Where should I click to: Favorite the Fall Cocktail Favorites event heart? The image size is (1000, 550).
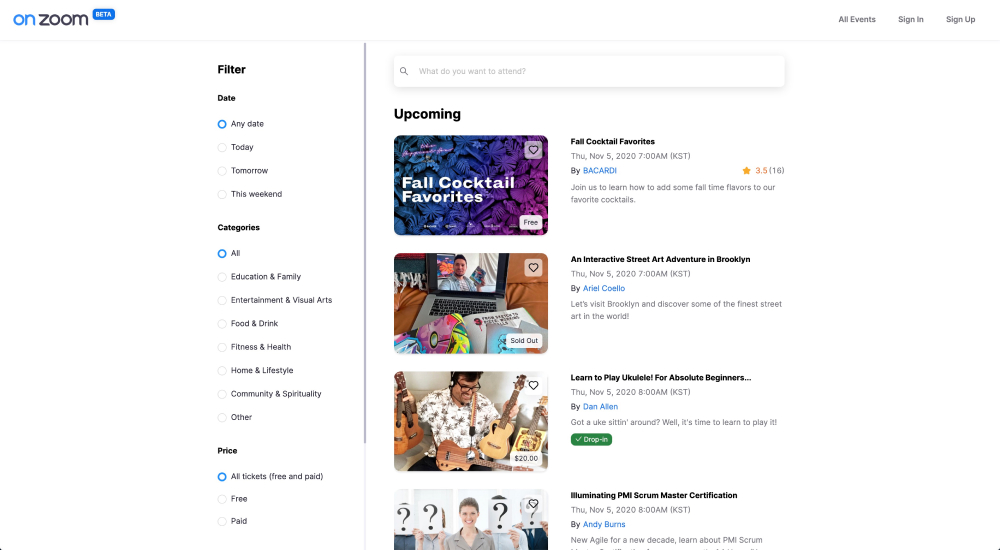point(533,150)
